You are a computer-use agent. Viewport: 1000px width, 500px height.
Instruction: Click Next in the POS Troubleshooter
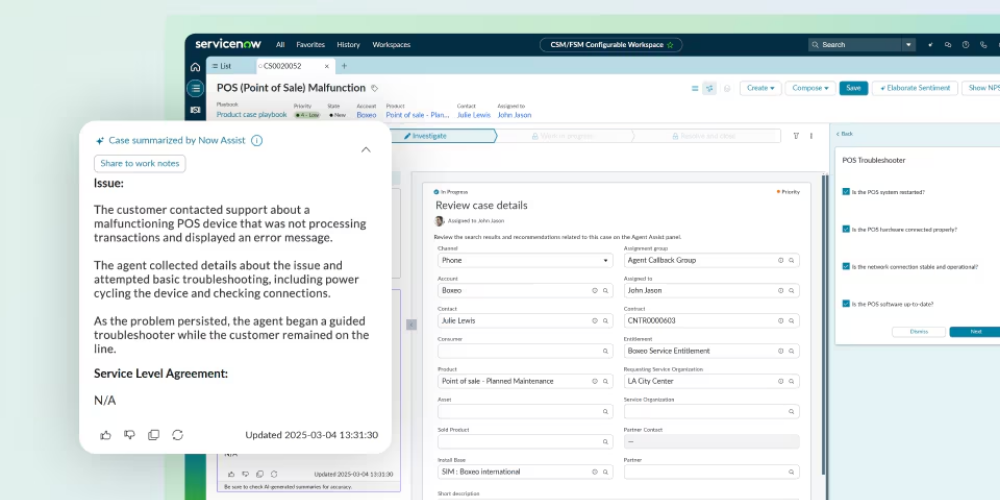pos(976,332)
